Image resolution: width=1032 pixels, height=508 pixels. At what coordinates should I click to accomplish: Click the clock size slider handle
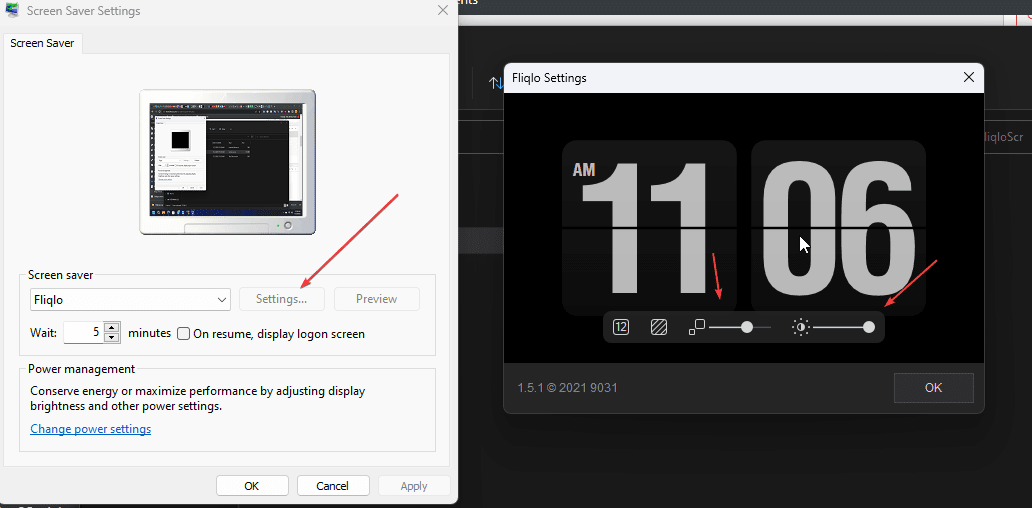pyautogui.click(x=746, y=327)
